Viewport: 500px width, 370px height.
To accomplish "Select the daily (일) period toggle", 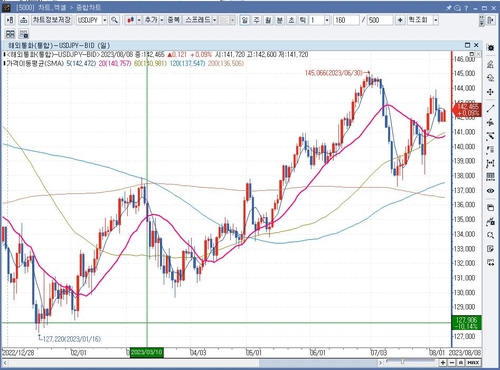I will [245, 20].
